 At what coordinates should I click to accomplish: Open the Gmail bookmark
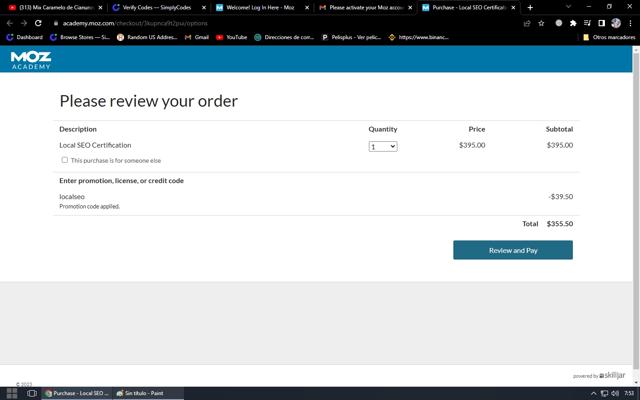(x=197, y=37)
